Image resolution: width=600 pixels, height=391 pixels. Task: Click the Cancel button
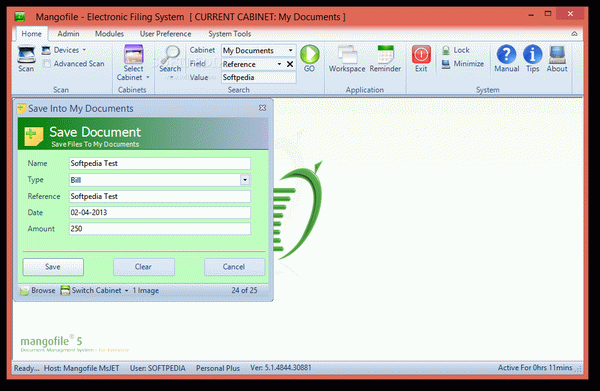pos(235,267)
